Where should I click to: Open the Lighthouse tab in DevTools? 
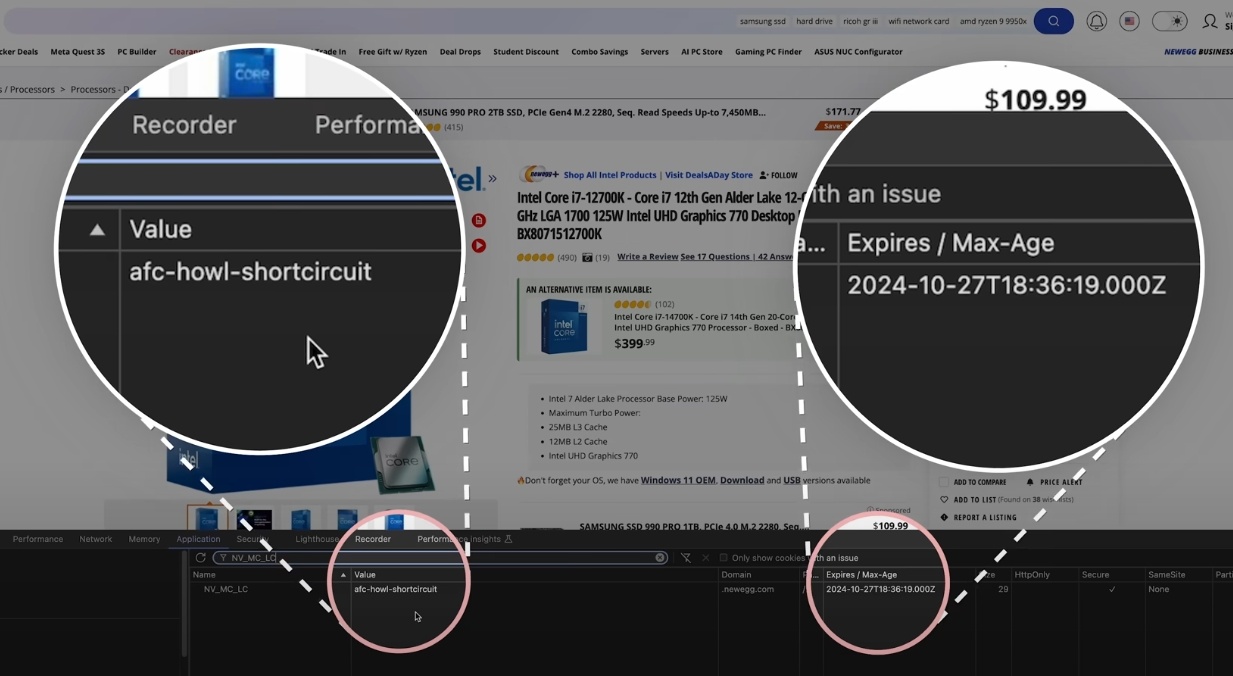(x=317, y=539)
